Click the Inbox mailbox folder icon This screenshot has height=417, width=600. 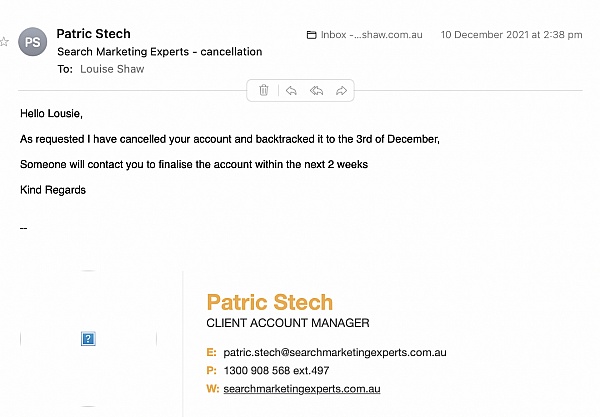pos(311,35)
